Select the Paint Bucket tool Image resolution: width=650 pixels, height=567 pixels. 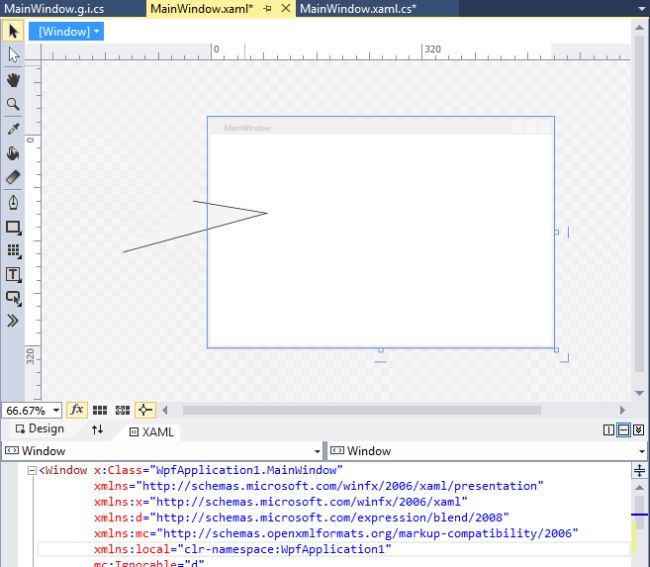coord(13,153)
